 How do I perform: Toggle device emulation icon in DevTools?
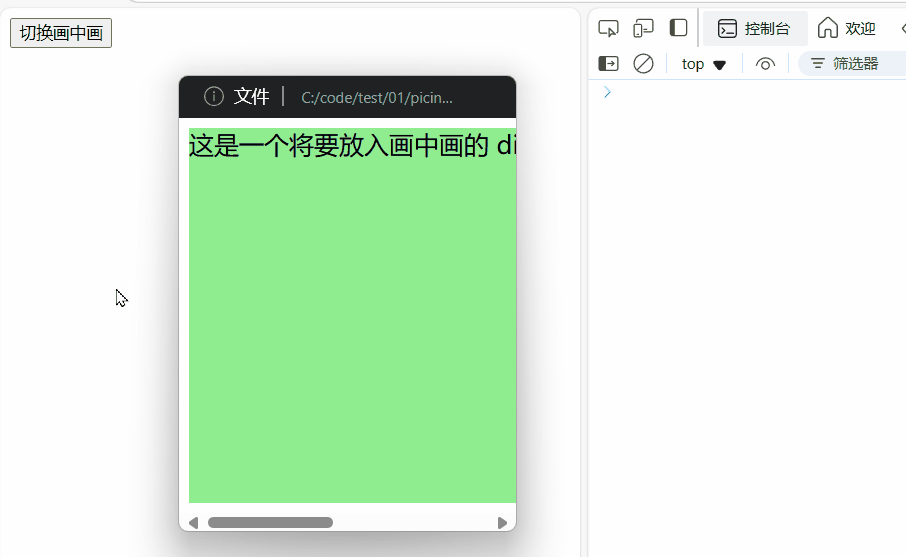click(643, 28)
